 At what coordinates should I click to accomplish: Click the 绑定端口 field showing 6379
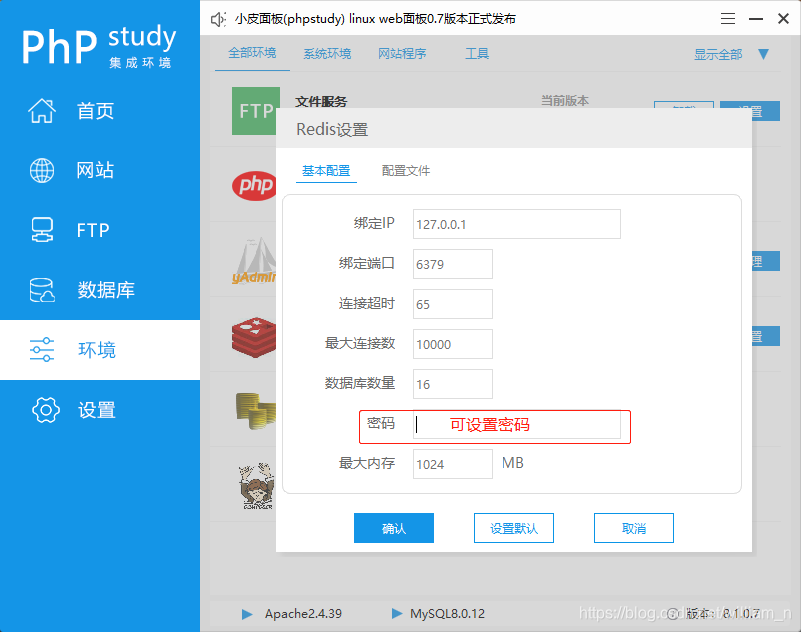(453, 264)
